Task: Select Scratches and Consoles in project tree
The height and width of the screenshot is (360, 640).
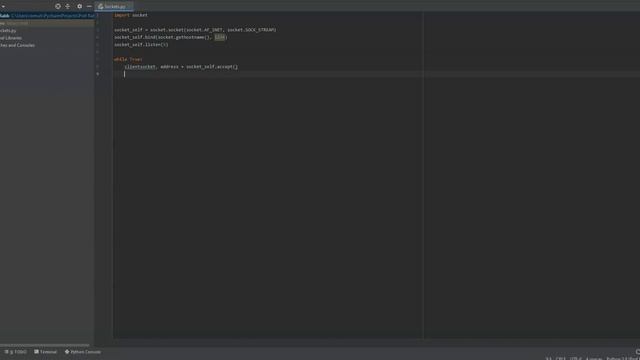Action: pos(18,45)
